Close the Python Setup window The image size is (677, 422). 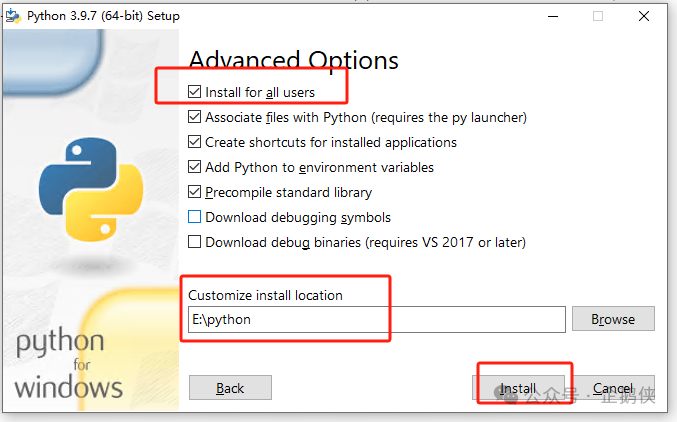click(x=644, y=16)
